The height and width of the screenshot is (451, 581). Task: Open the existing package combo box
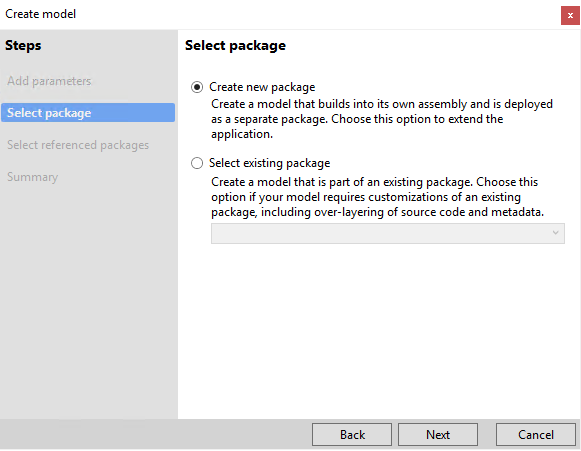[388, 233]
